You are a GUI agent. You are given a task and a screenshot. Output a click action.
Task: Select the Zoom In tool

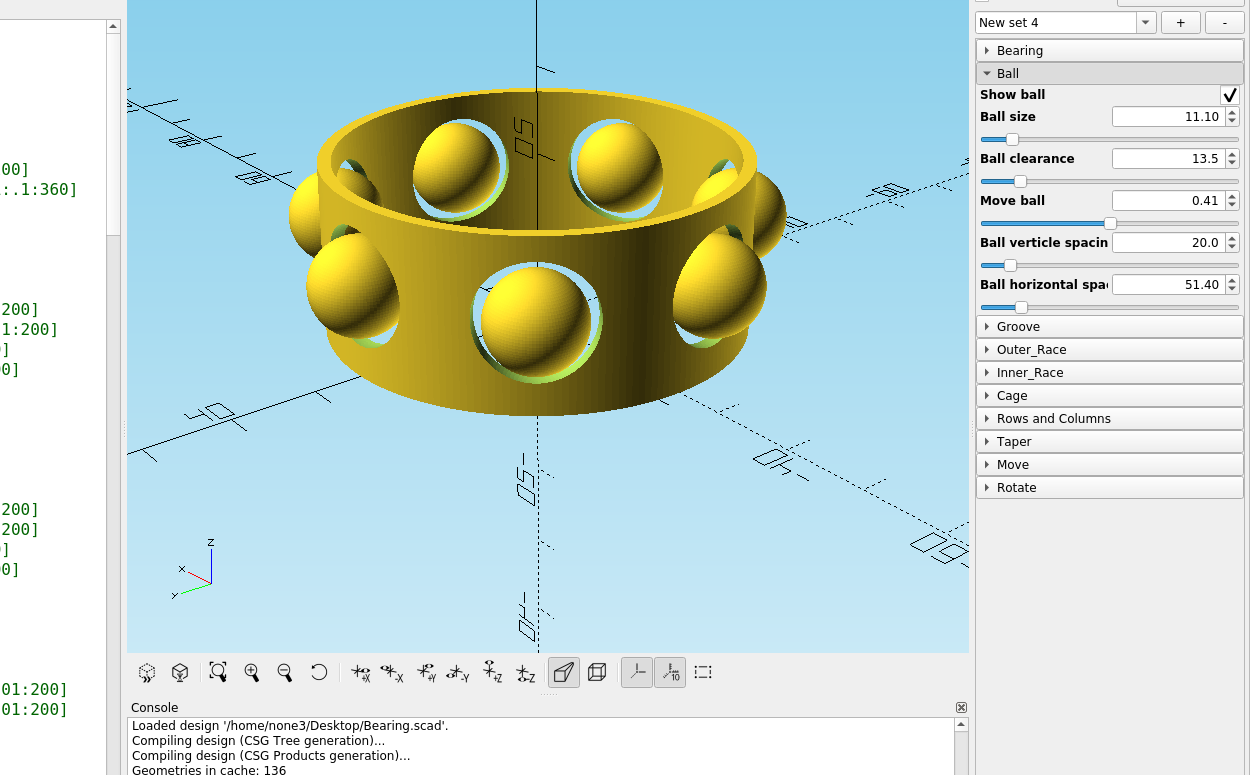pos(252,672)
